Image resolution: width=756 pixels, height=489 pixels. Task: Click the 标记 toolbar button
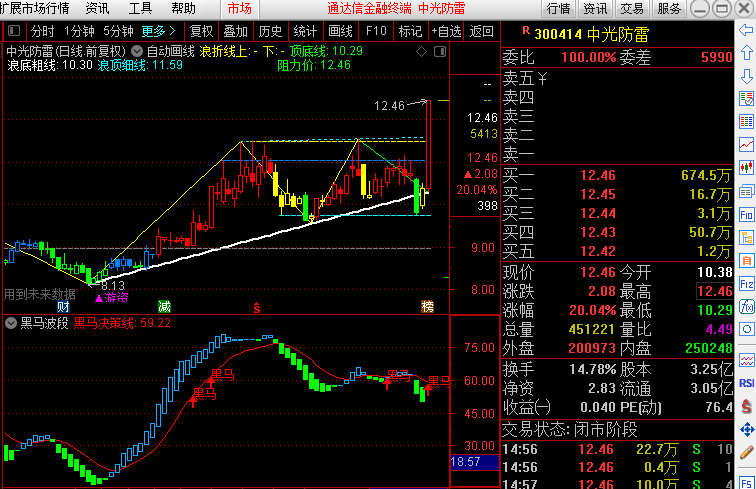(410, 31)
